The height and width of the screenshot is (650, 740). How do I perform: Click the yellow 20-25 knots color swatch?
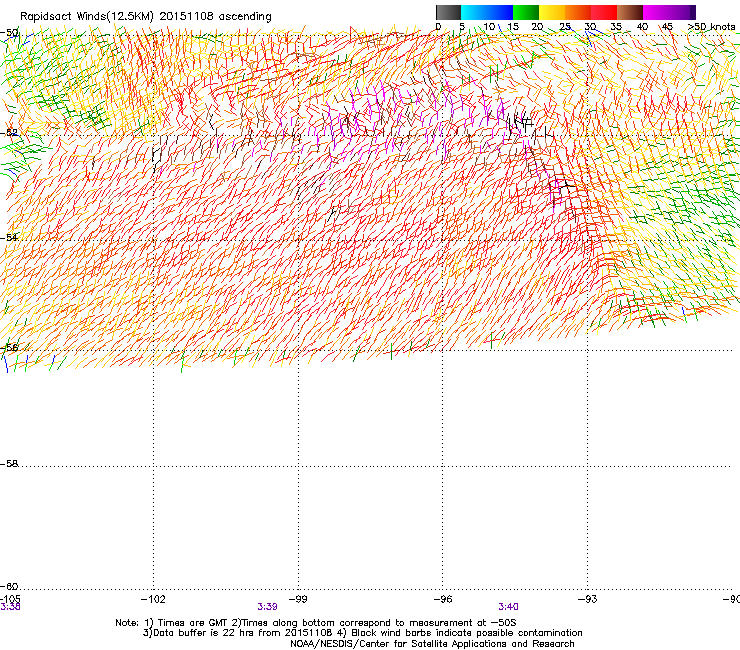(552, 12)
